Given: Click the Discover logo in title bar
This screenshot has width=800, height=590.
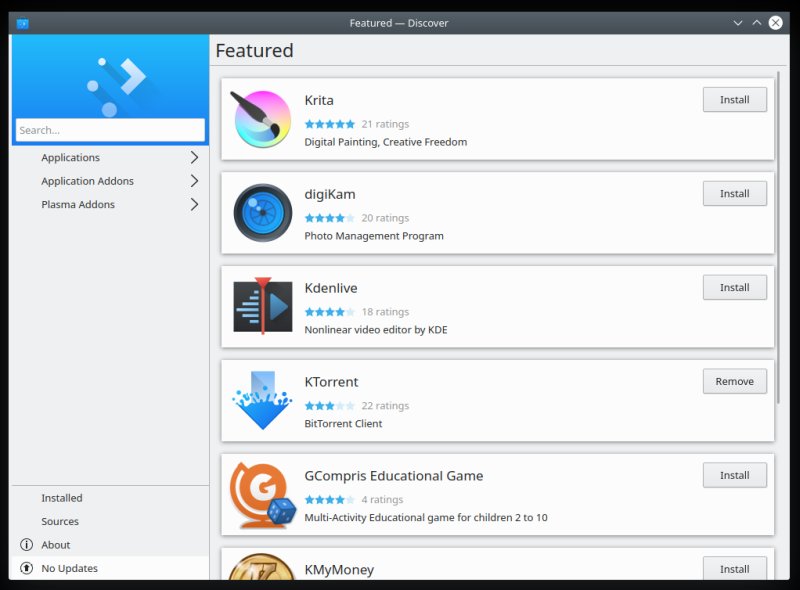Looking at the screenshot, I should point(22,23).
